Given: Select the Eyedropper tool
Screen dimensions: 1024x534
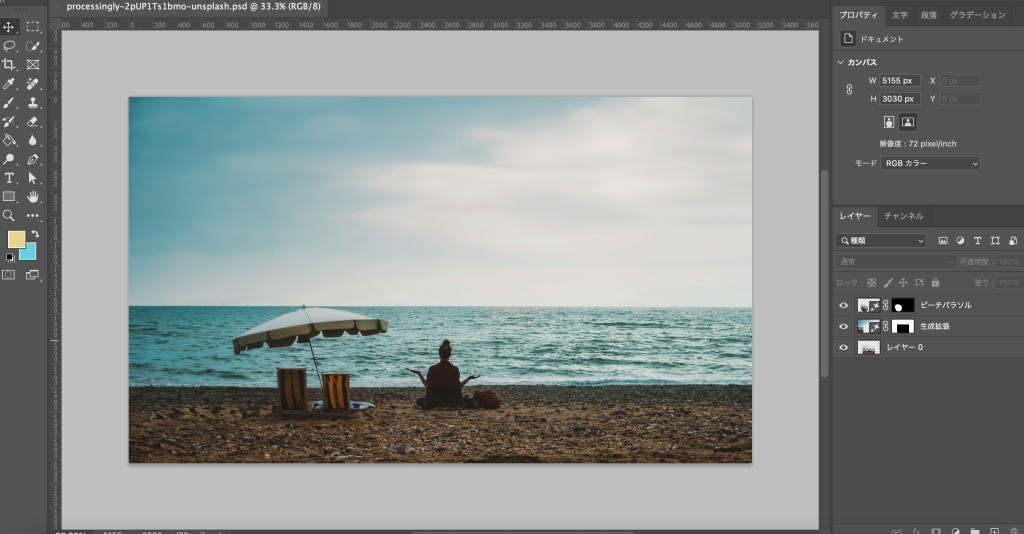Looking at the screenshot, I should 9,83.
